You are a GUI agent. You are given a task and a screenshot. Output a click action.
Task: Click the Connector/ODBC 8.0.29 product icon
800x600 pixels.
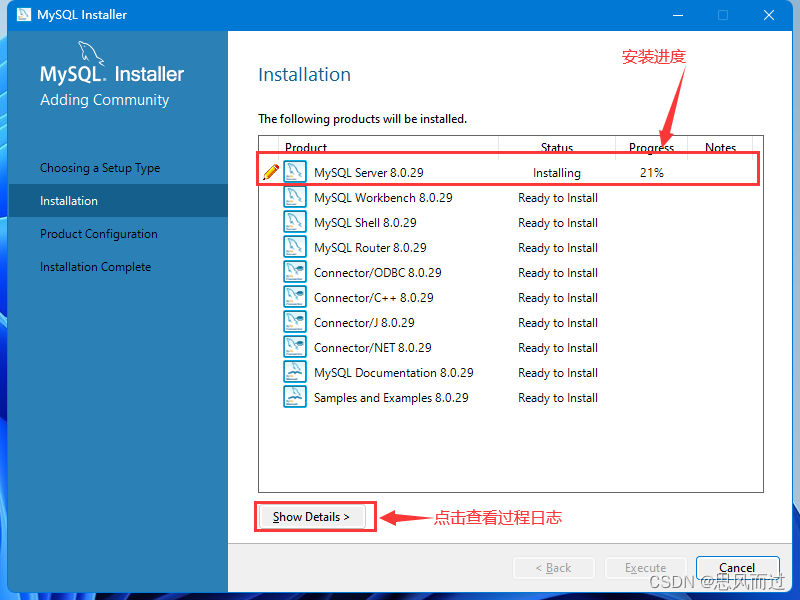click(x=295, y=272)
